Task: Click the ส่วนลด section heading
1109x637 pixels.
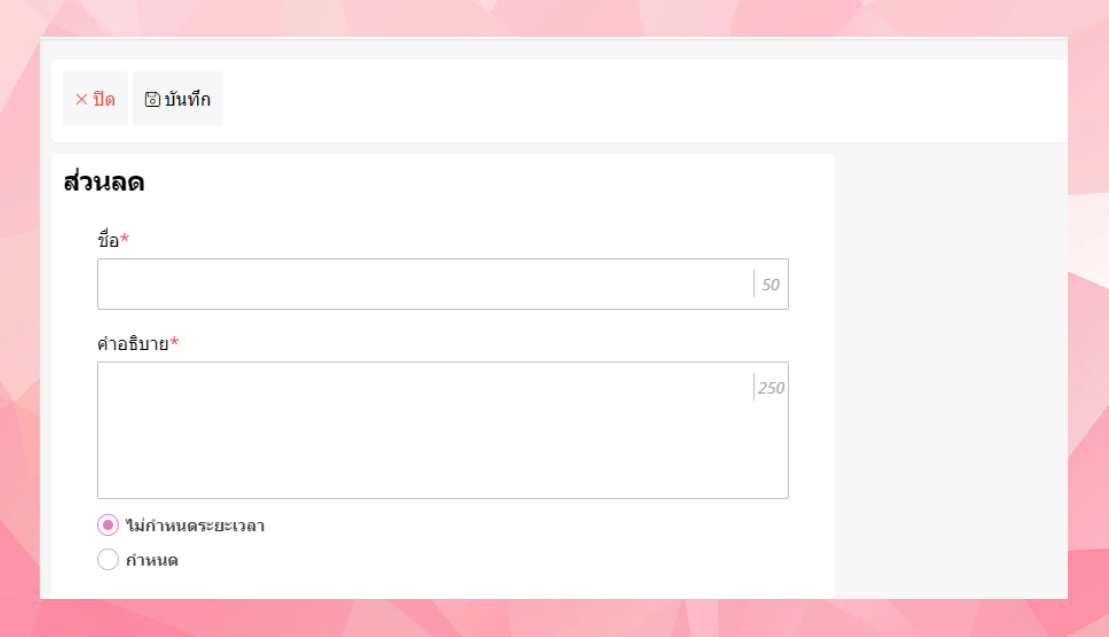Action: (104, 182)
